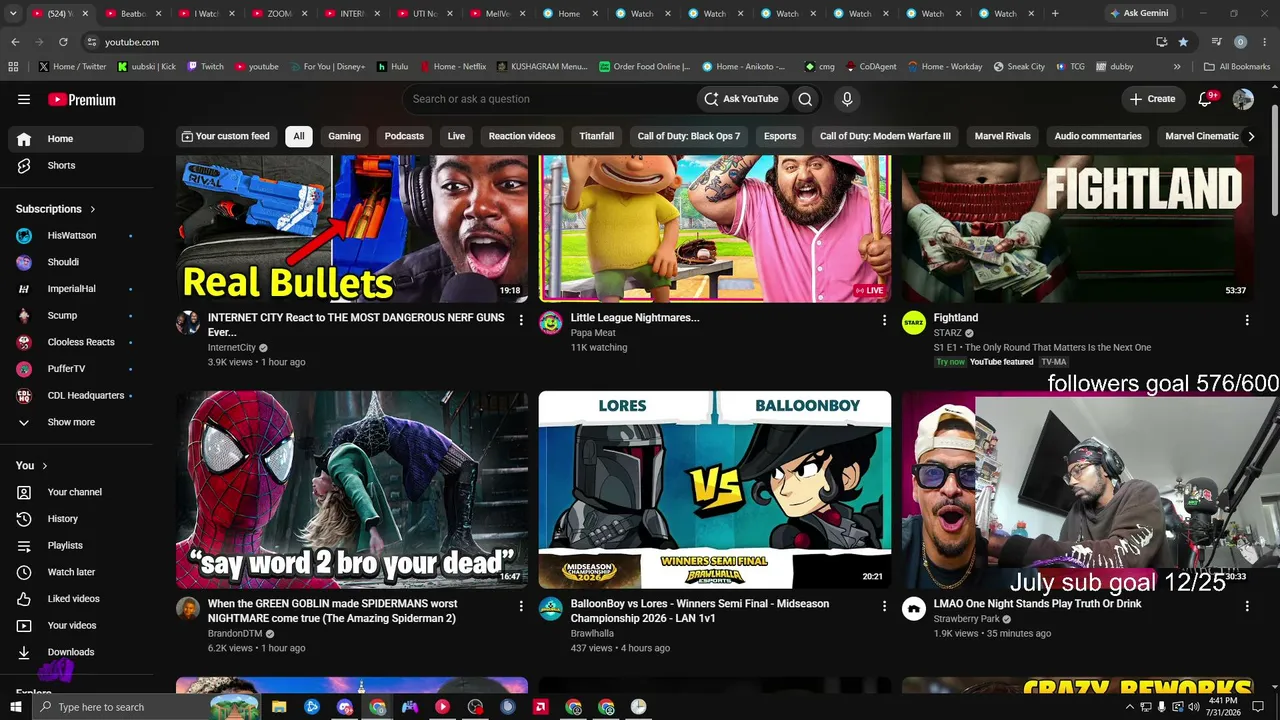Select the Podcasts filter chip
Viewport: 1280px width, 720px height.
coord(404,136)
